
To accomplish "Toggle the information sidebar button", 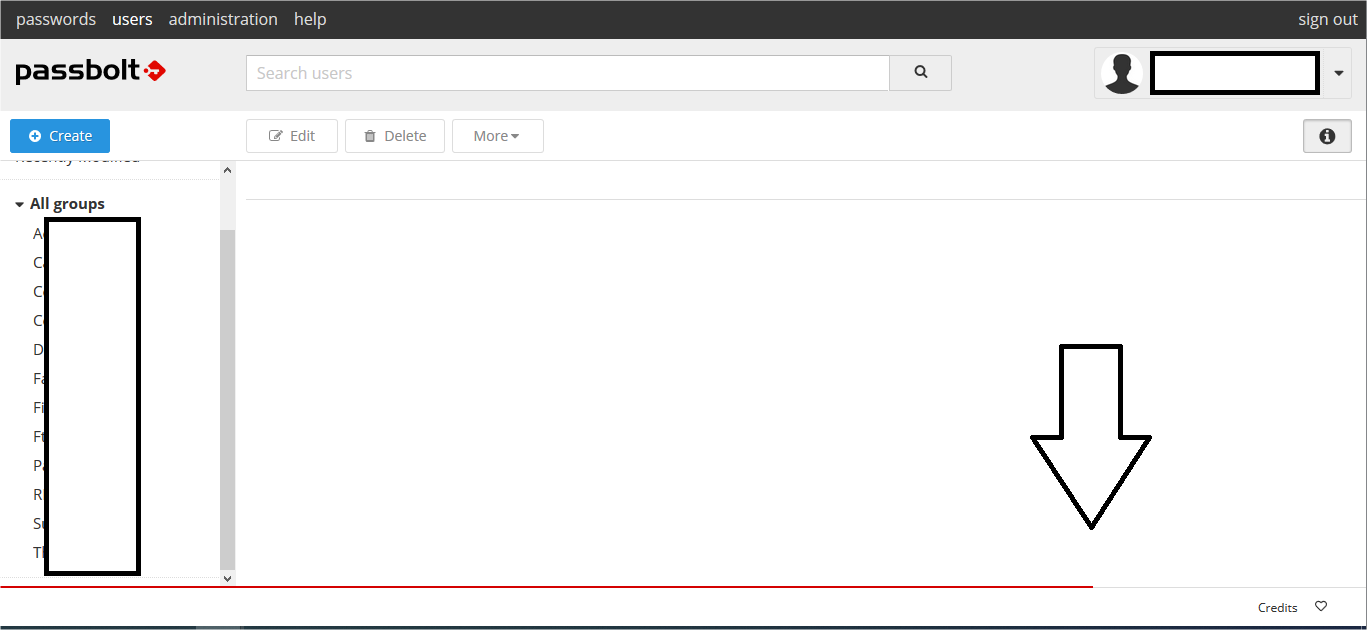I will tap(1327, 136).
